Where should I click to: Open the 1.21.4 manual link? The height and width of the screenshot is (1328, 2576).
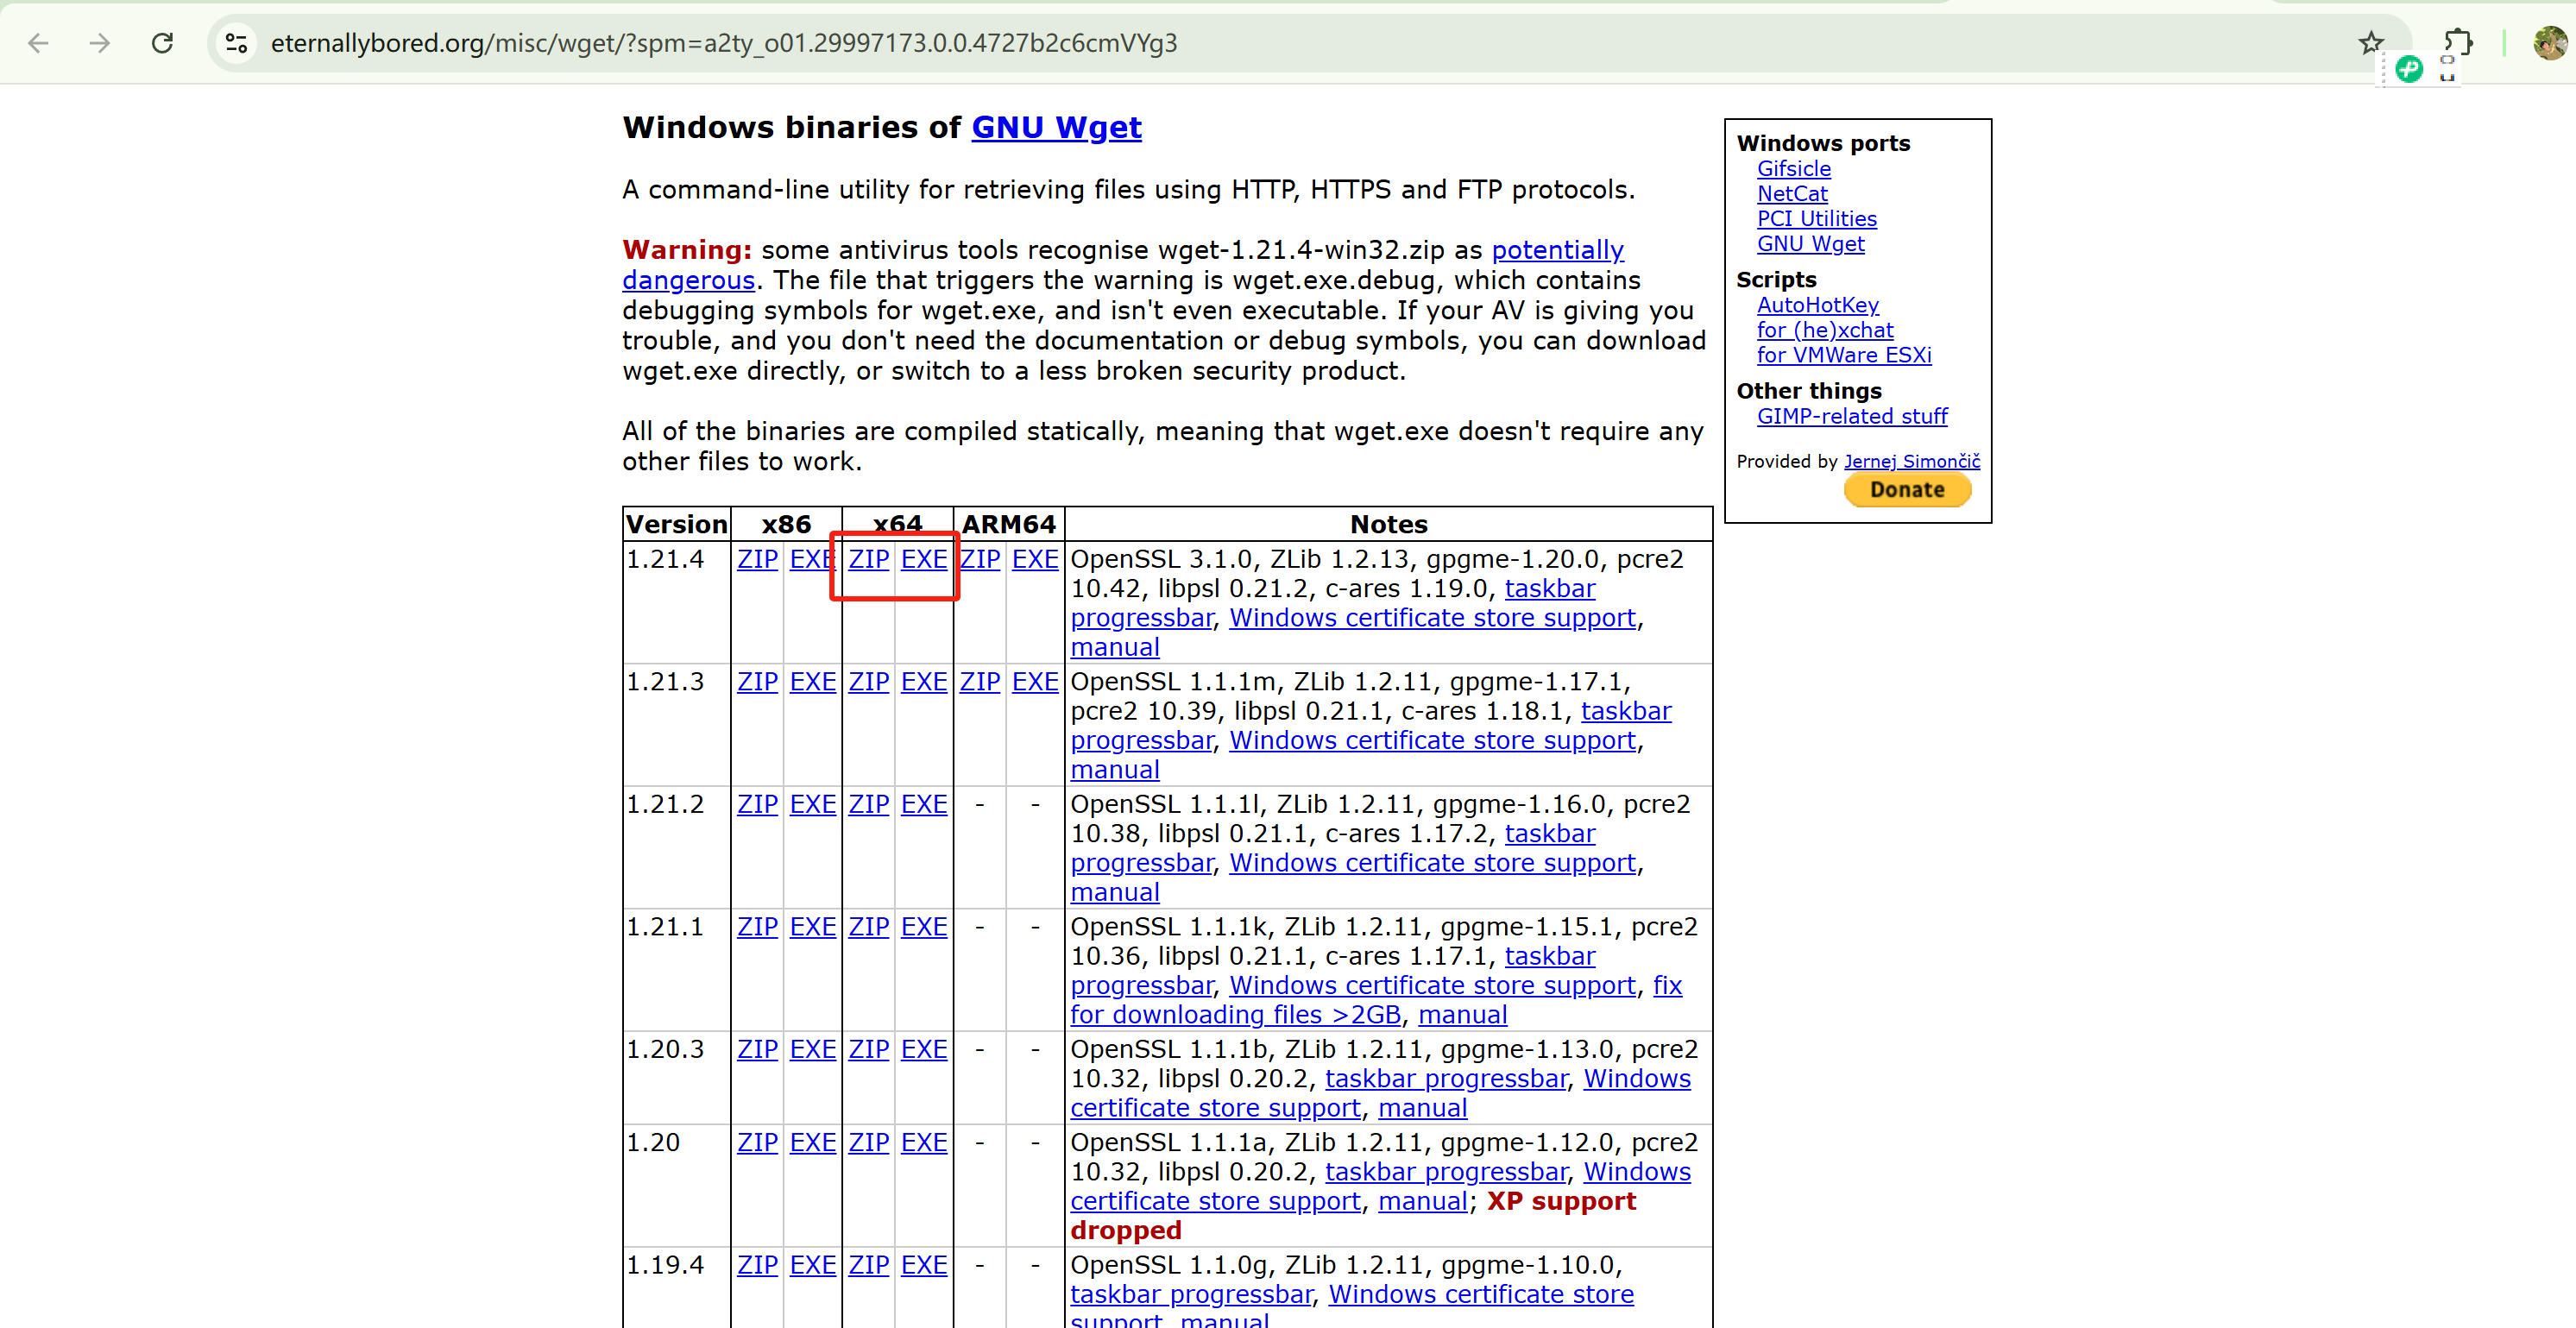pos(1114,647)
